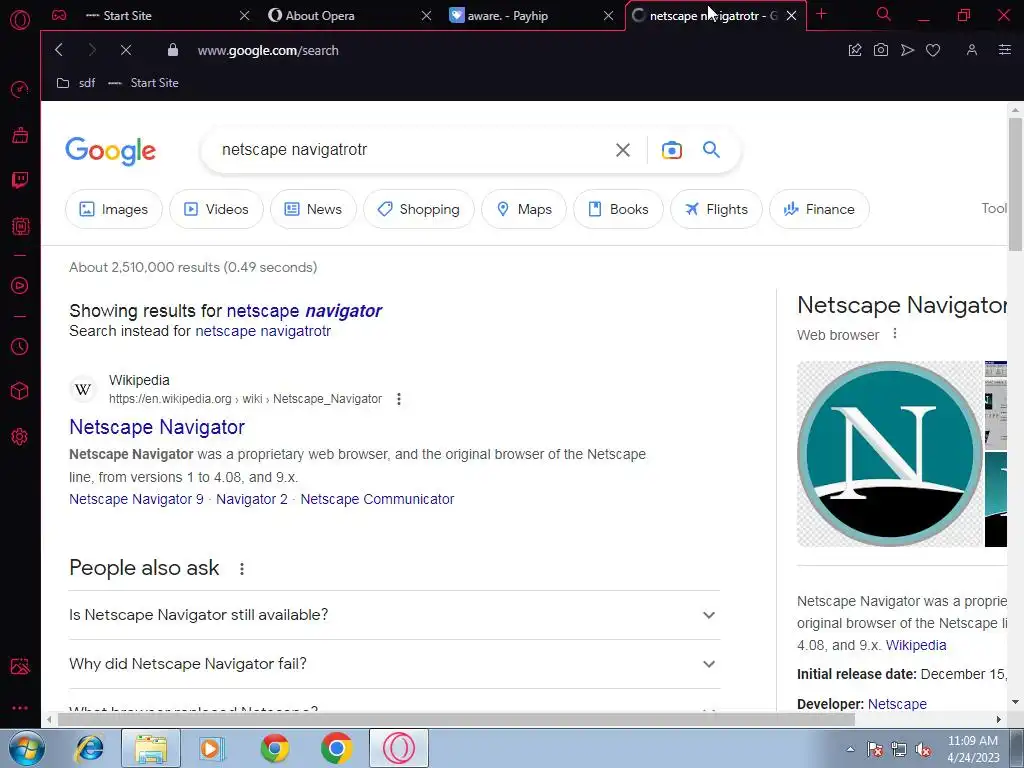Filter results by Videos
The image size is (1024, 768).
click(216, 209)
